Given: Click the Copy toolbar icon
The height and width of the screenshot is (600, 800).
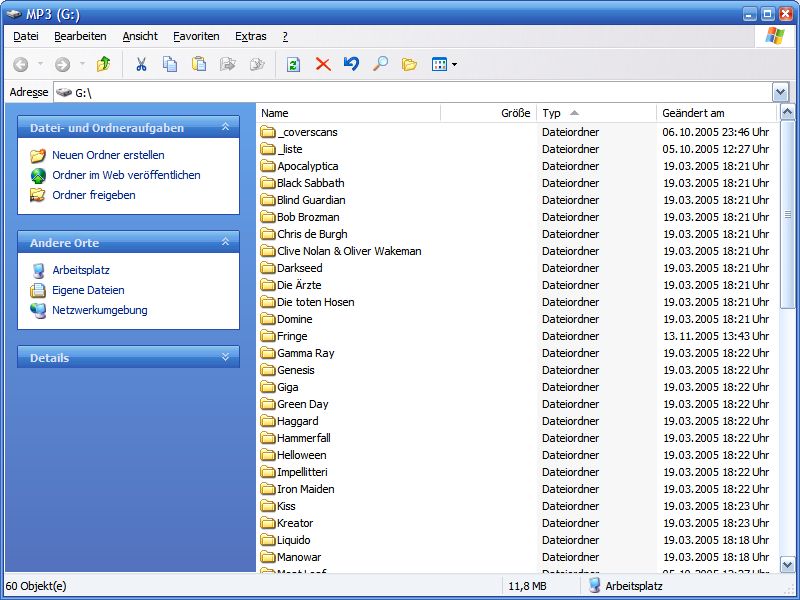Looking at the screenshot, I should coord(170,64).
